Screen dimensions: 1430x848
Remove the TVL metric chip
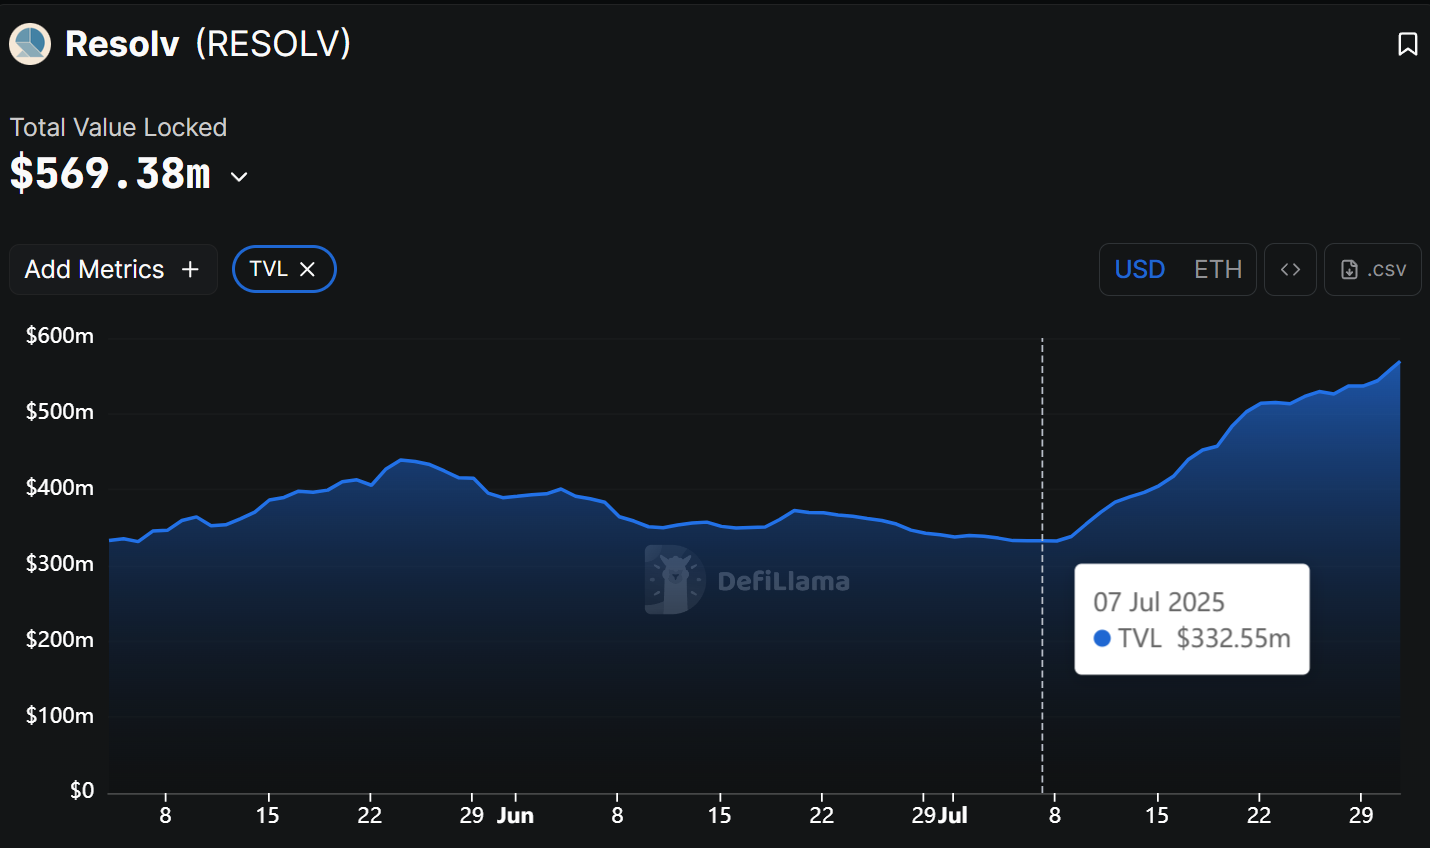coord(307,269)
